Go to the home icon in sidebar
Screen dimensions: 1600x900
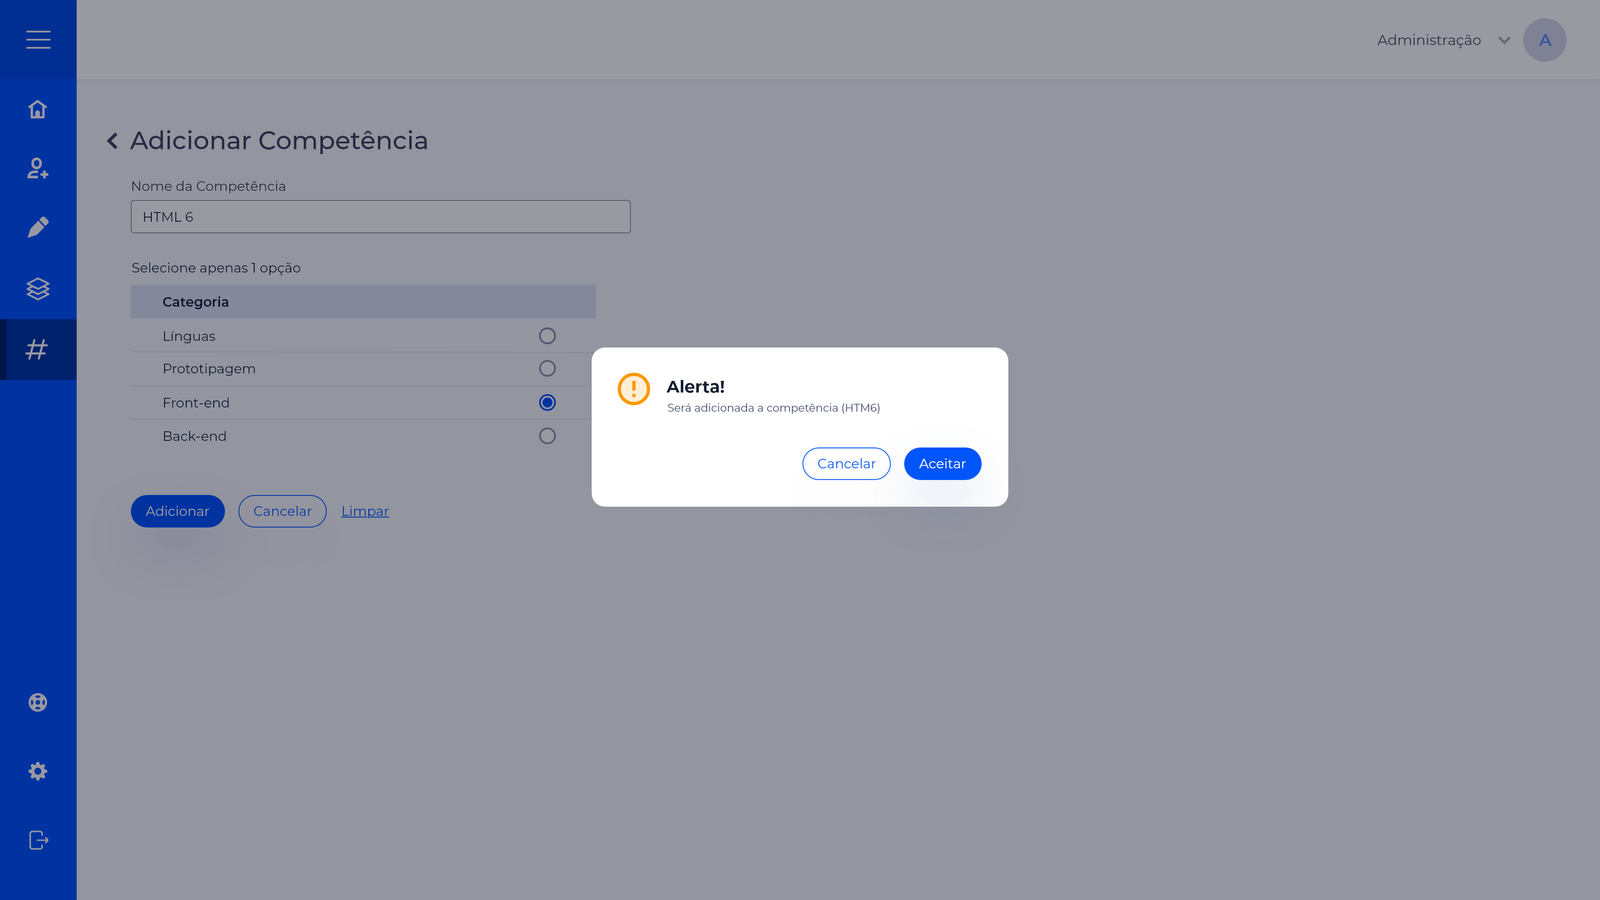[38, 109]
